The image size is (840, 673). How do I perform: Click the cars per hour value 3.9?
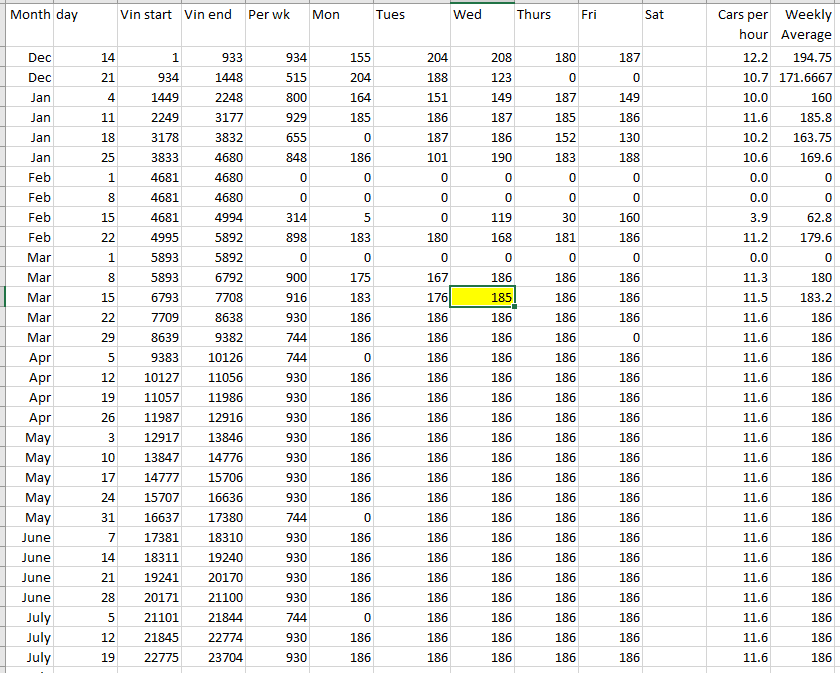coord(739,218)
